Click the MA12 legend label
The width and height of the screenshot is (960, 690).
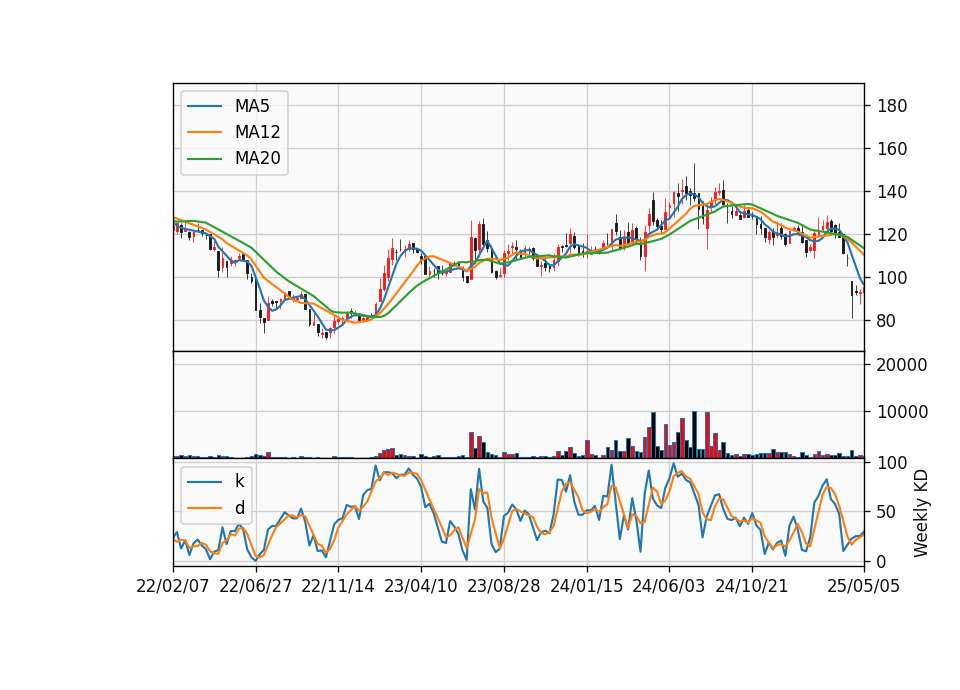click(257, 132)
